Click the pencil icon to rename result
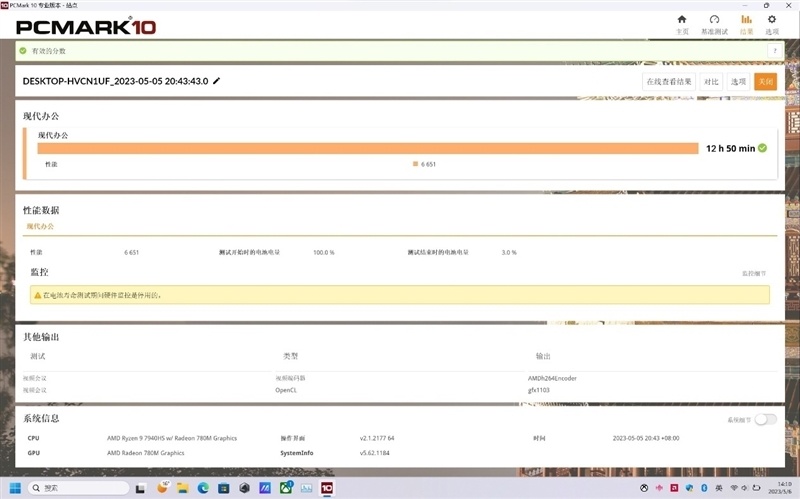 tap(216, 81)
